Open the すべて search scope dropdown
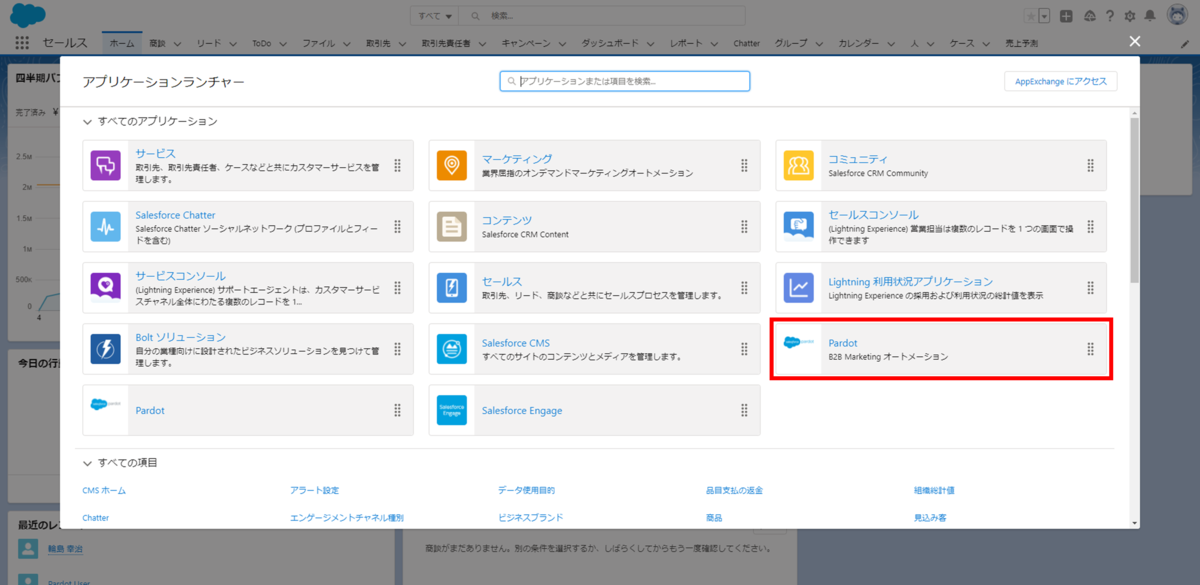 [x=435, y=16]
